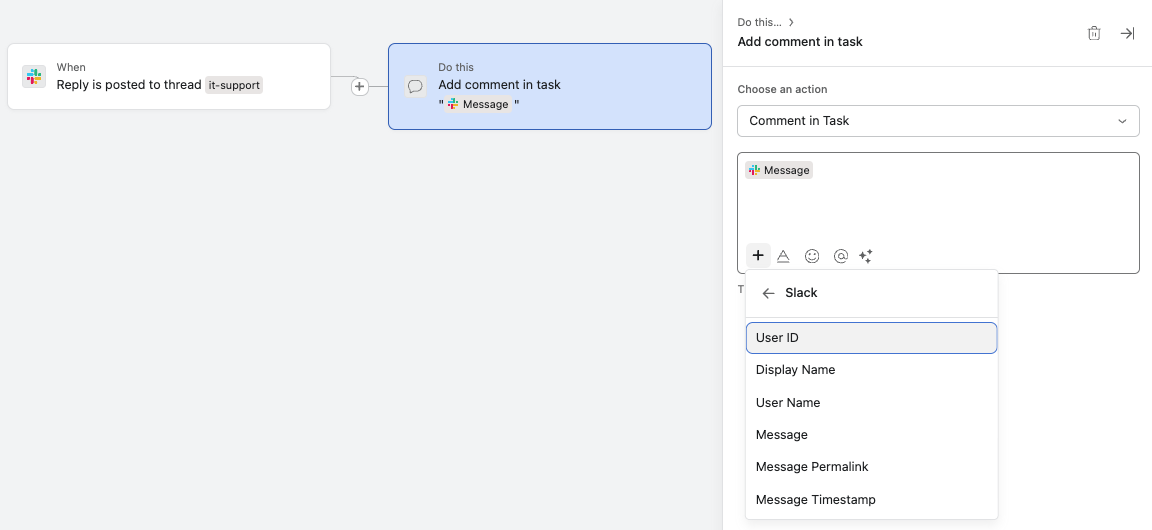Click the trash delete action icon
Viewport: 1152px width, 530px height.
[1094, 33]
